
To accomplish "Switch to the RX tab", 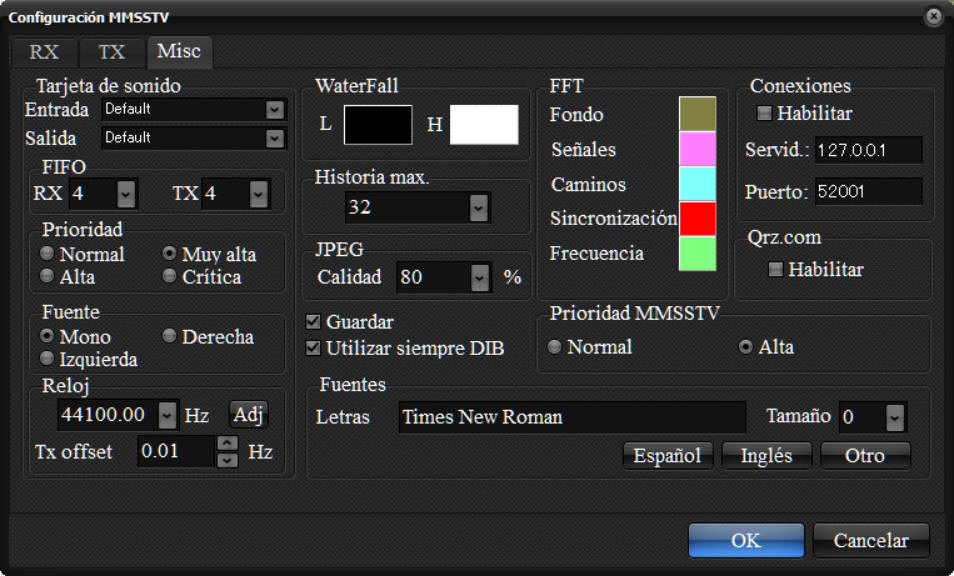I will tap(43, 53).
